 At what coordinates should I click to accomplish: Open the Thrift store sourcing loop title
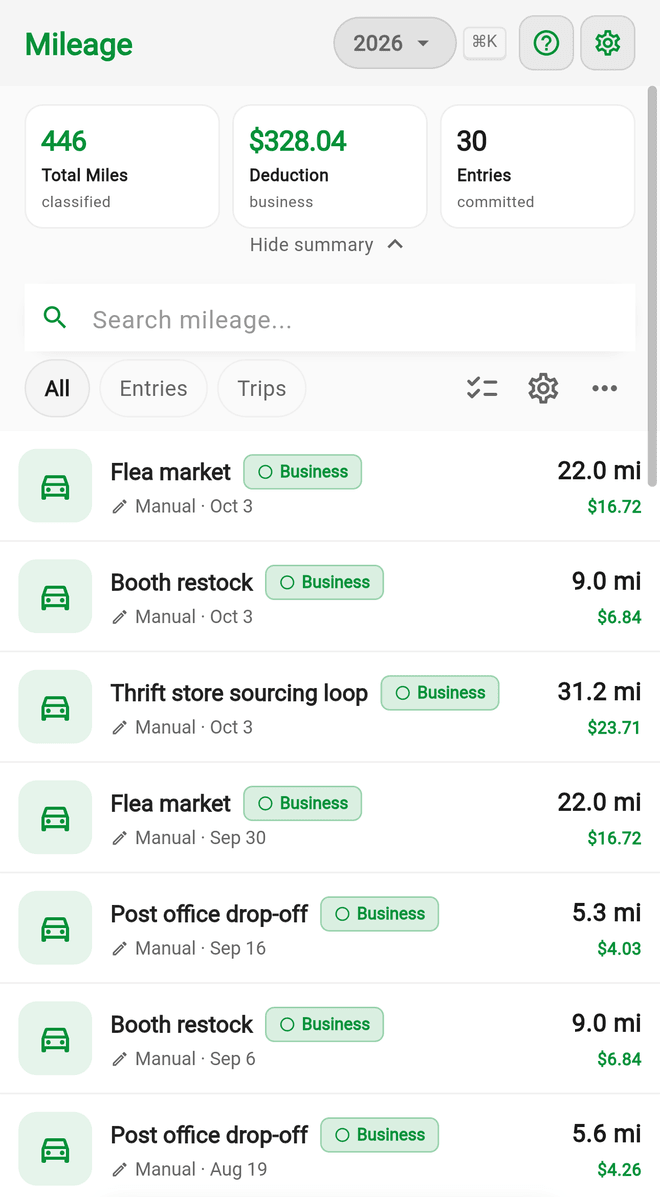coord(239,693)
